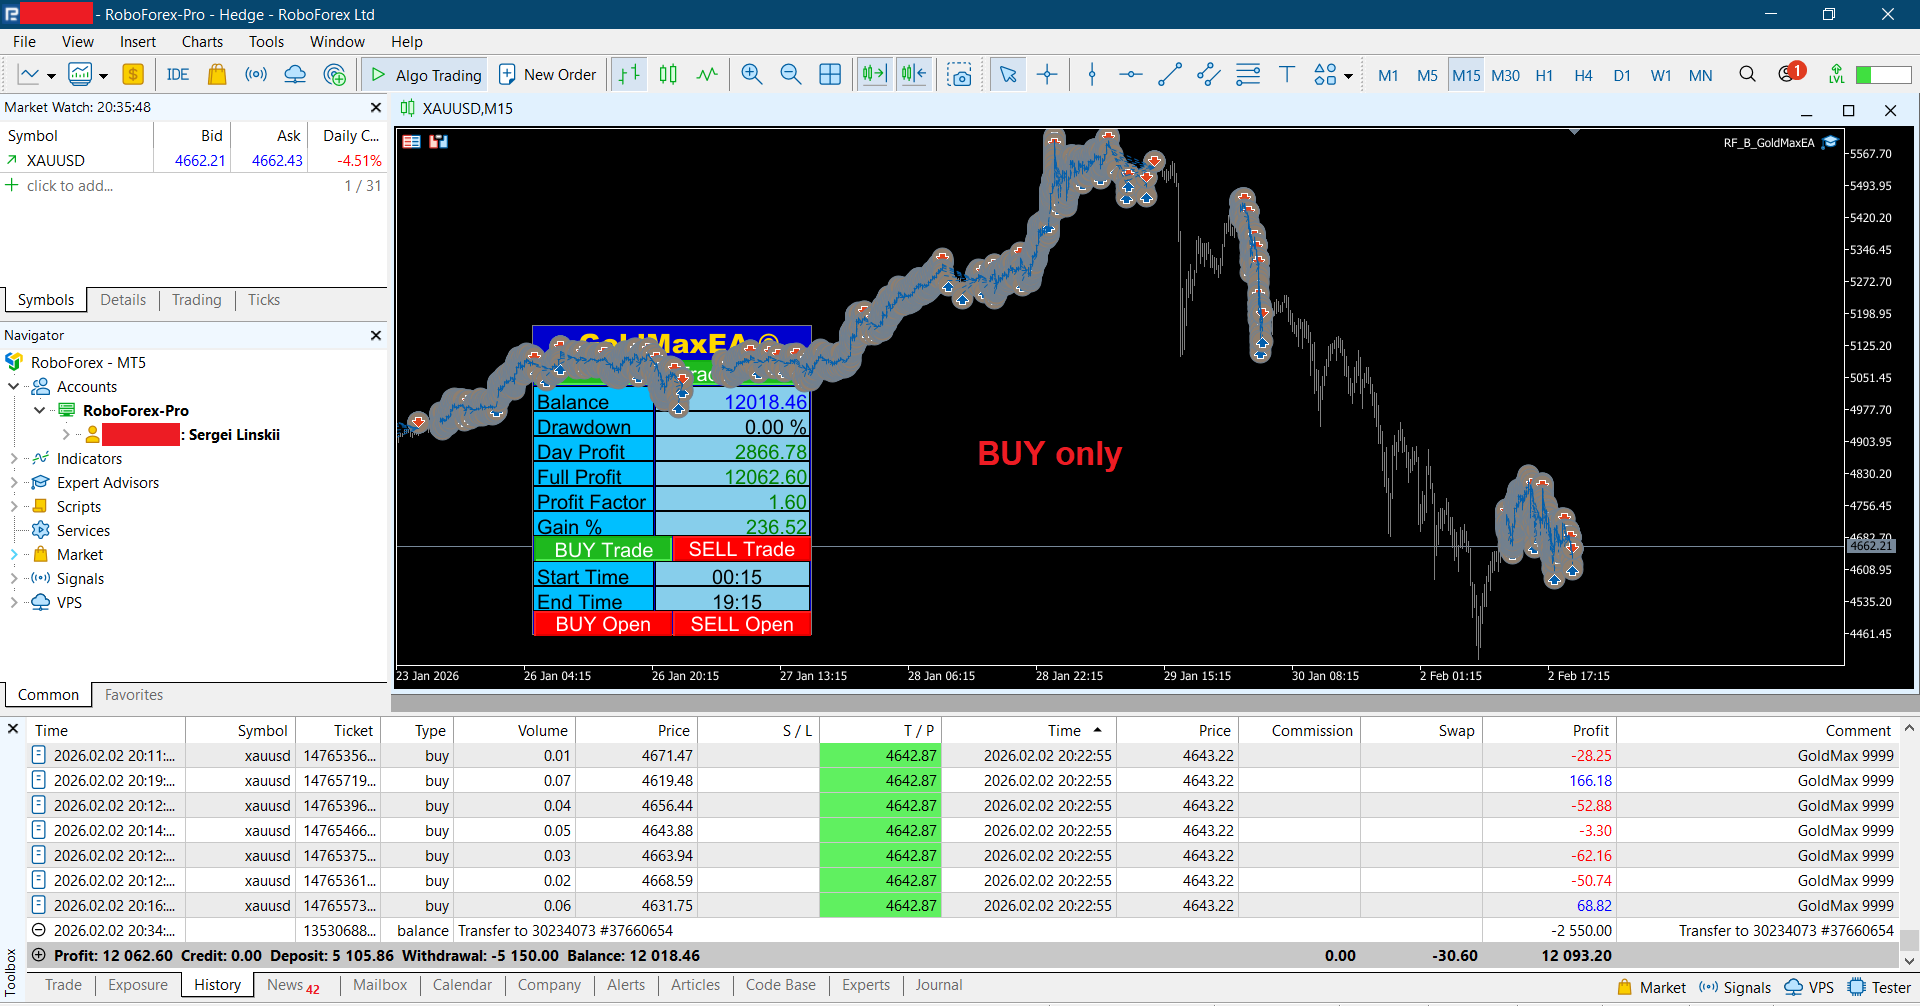Switch to the Favorites tab
The width and height of the screenshot is (1920, 1006).
[134, 695]
